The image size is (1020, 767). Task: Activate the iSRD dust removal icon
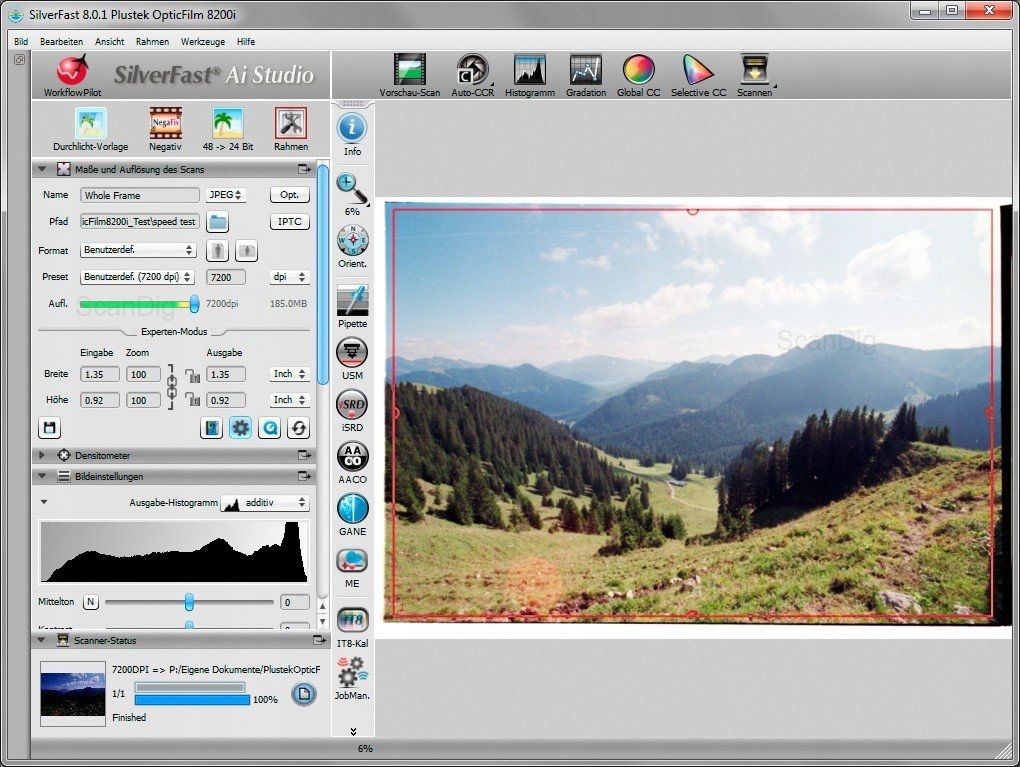click(x=352, y=405)
